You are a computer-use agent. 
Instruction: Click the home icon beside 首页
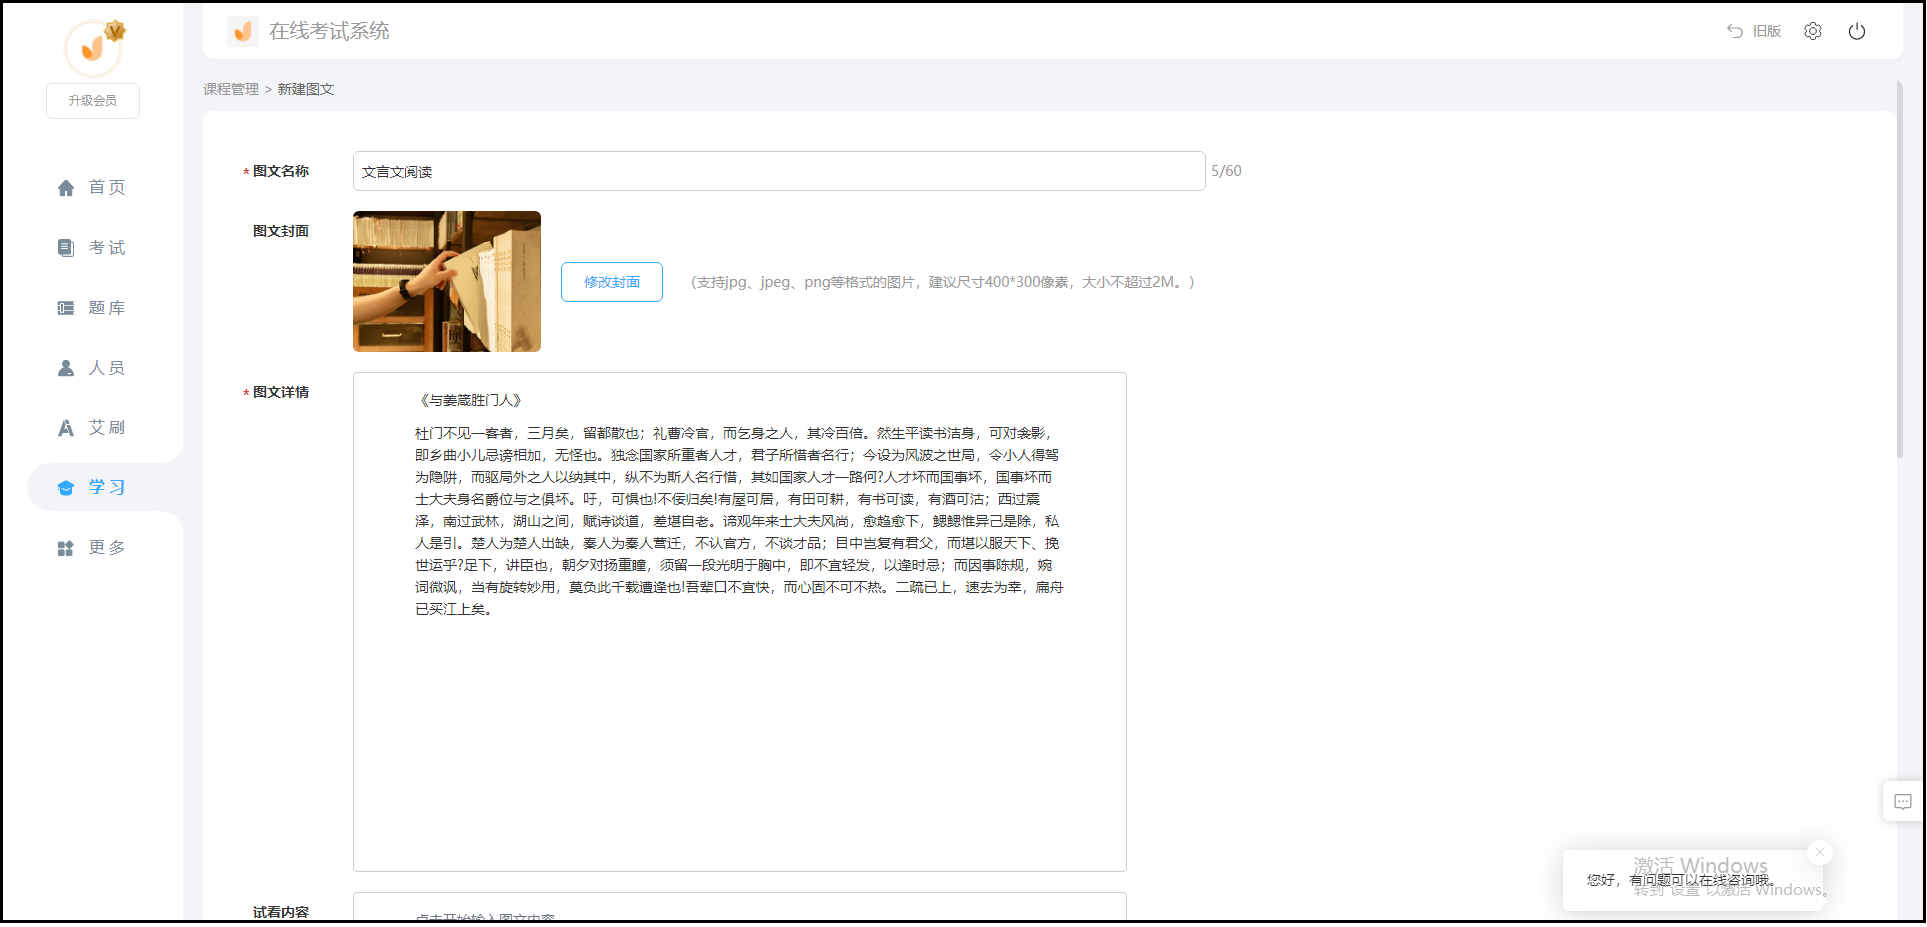66,188
